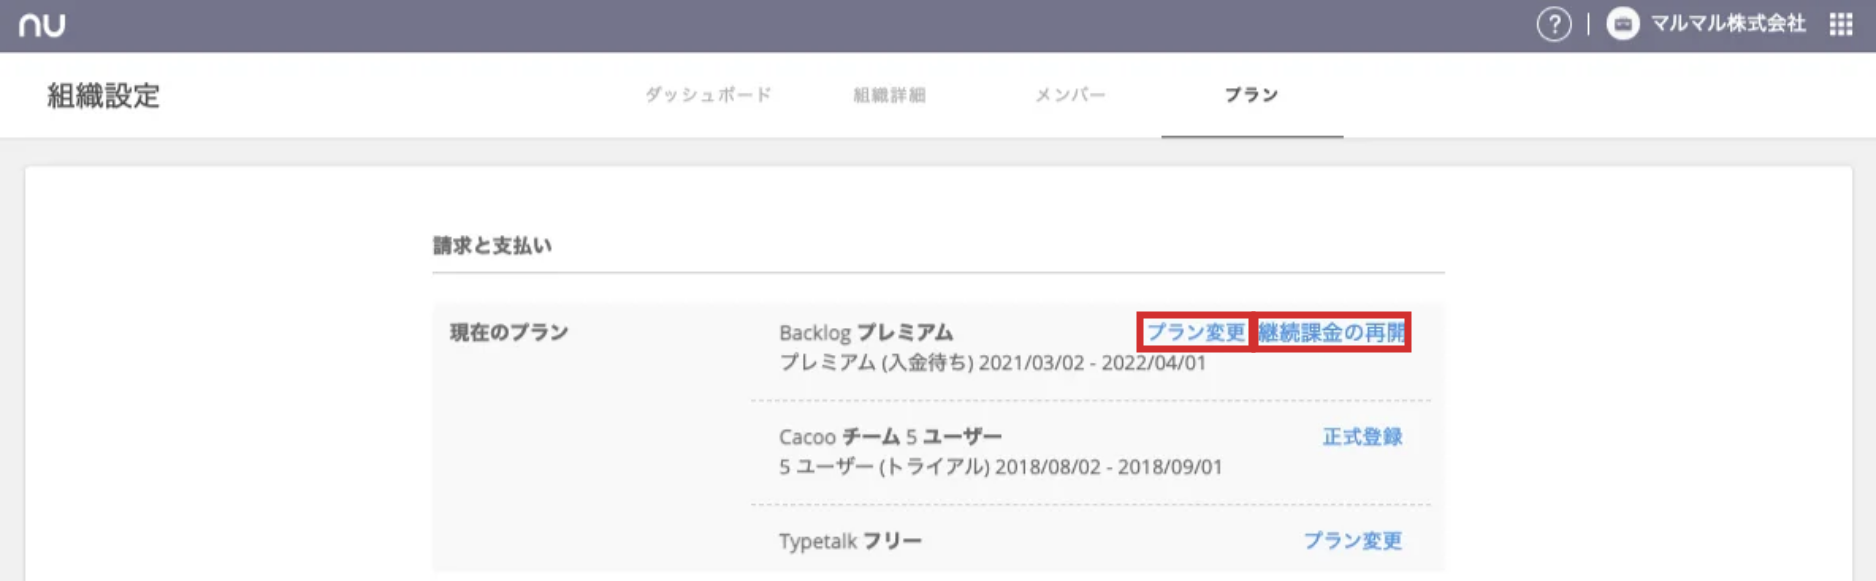Click the organization avatar icon
The width and height of the screenshot is (1876, 581).
(x=1622, y=24)
